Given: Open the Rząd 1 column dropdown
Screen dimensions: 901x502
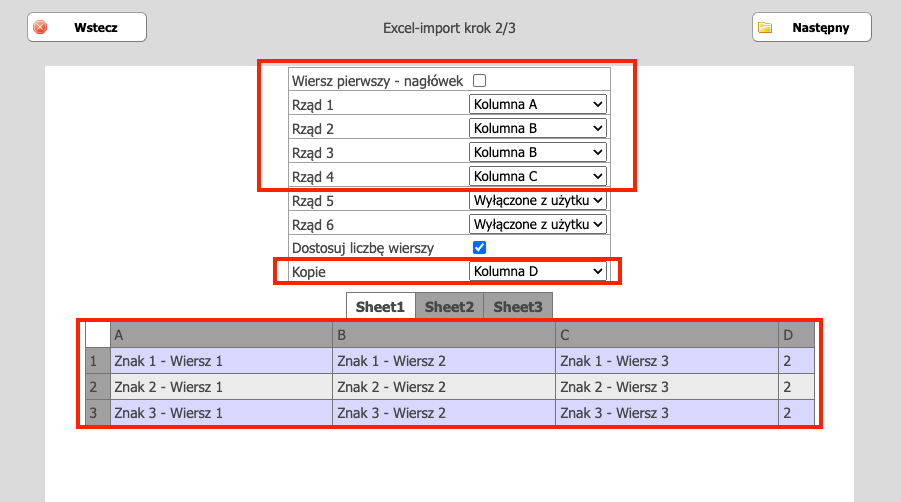Looking at the screenshot, I should click(x=537, y=104).
